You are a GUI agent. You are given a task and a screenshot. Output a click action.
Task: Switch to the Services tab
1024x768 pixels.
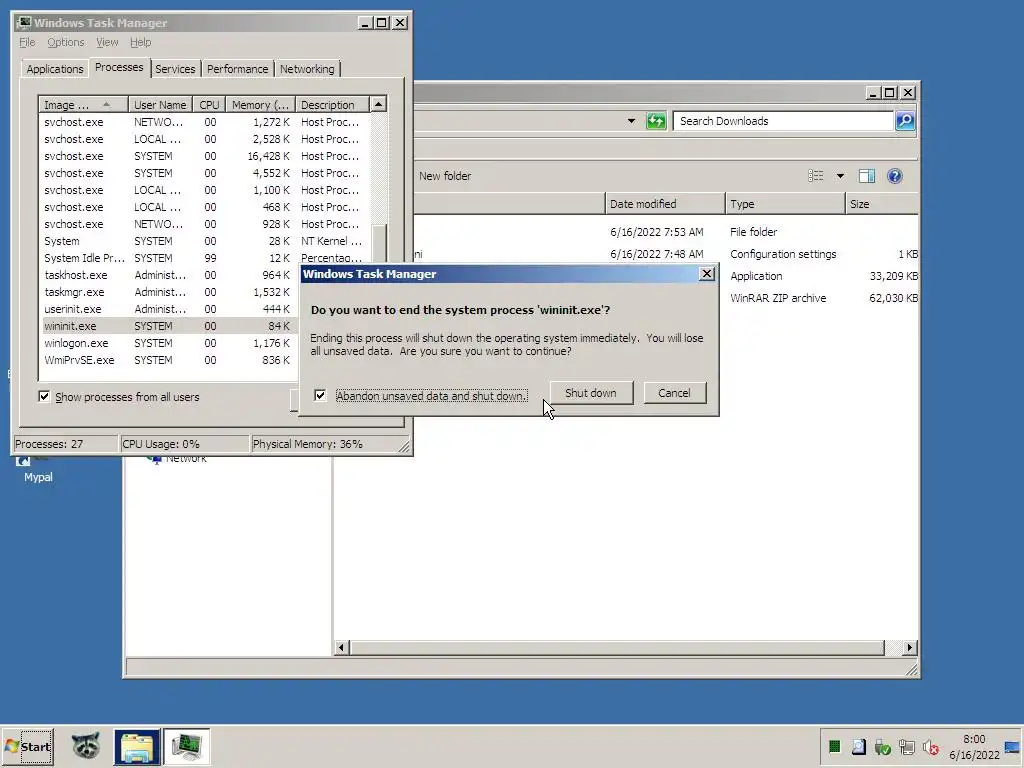click(175, 69)
